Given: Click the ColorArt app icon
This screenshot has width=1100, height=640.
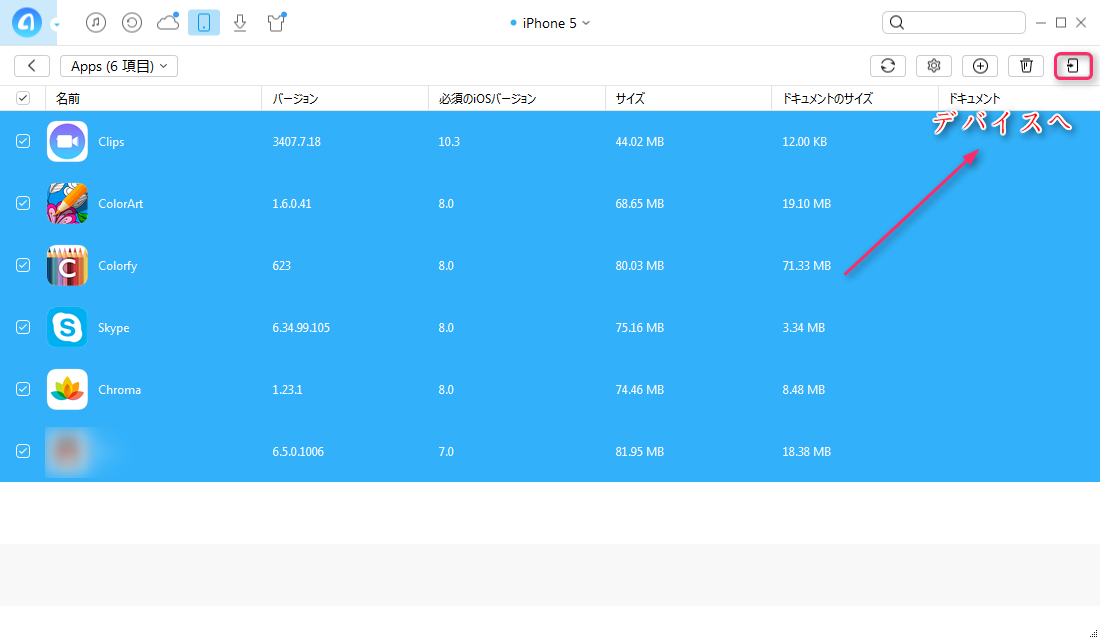Looking at the screenshot, I should [67, 204].
